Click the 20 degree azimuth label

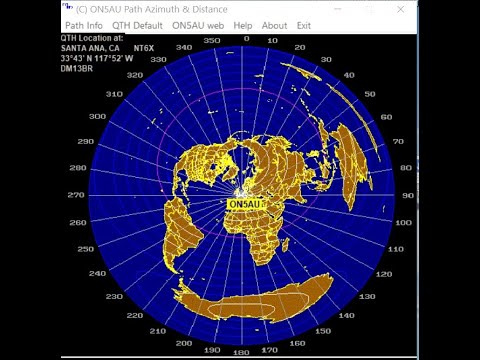tap(300, 48)
